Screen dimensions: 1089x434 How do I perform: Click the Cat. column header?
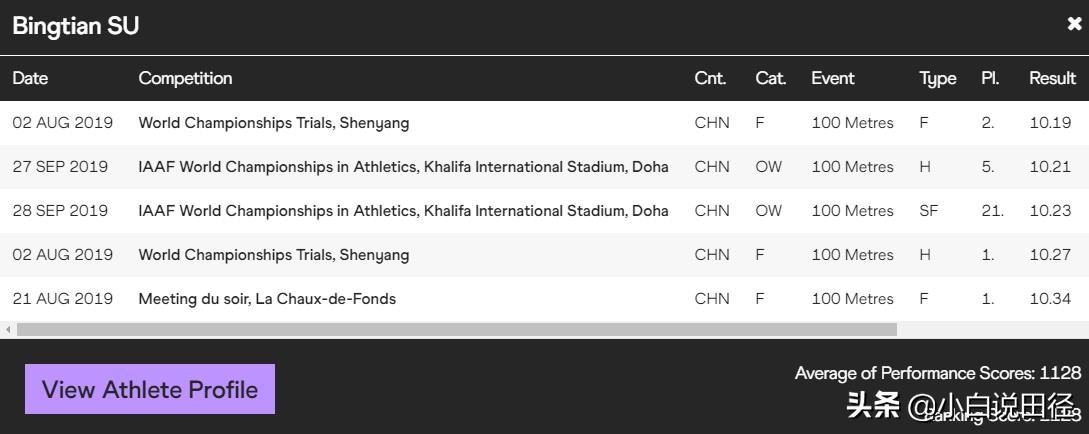click(x=770, y=78)
